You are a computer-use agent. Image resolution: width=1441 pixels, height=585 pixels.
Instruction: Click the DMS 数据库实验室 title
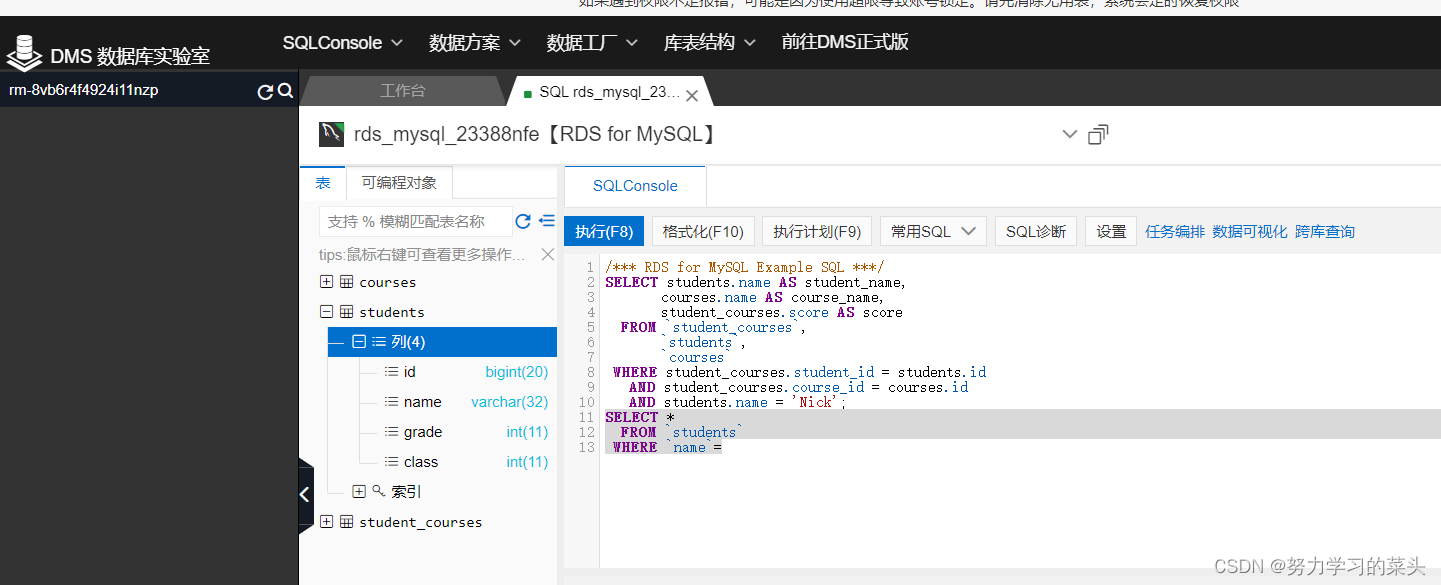pyautogui.click(x=130, y=56)
